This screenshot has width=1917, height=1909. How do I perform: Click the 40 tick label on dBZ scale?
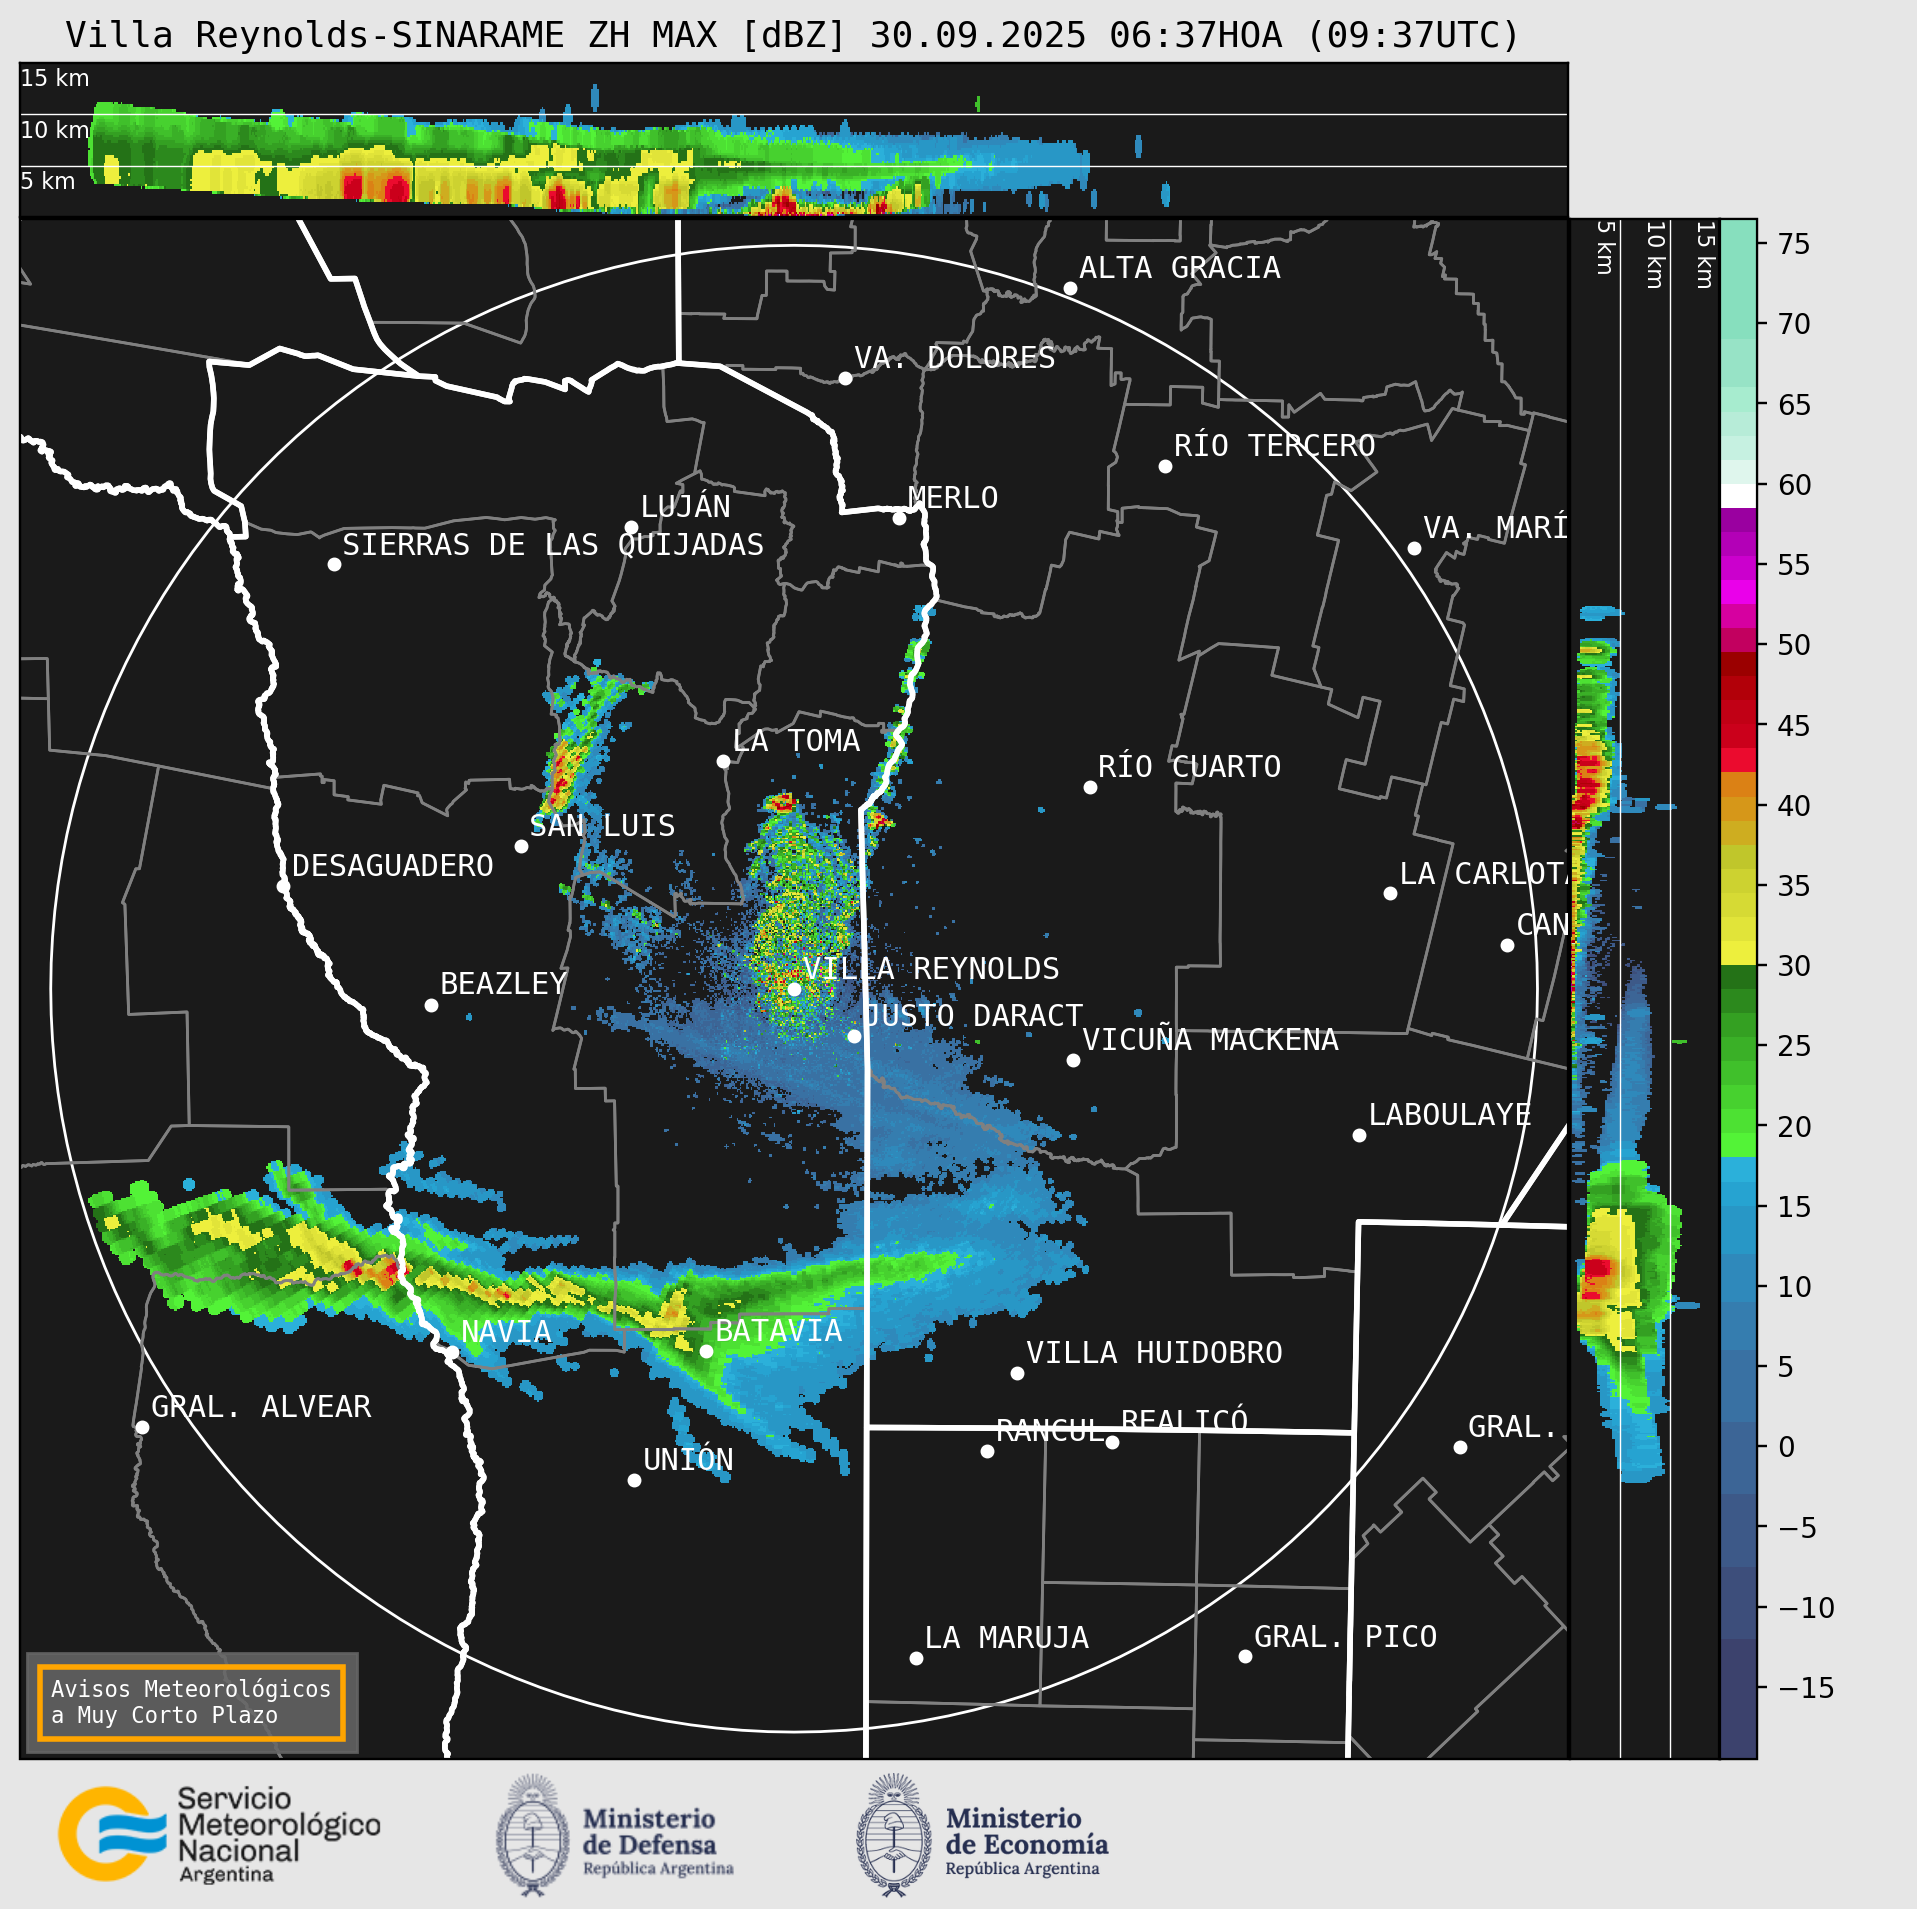[1794, 805]
